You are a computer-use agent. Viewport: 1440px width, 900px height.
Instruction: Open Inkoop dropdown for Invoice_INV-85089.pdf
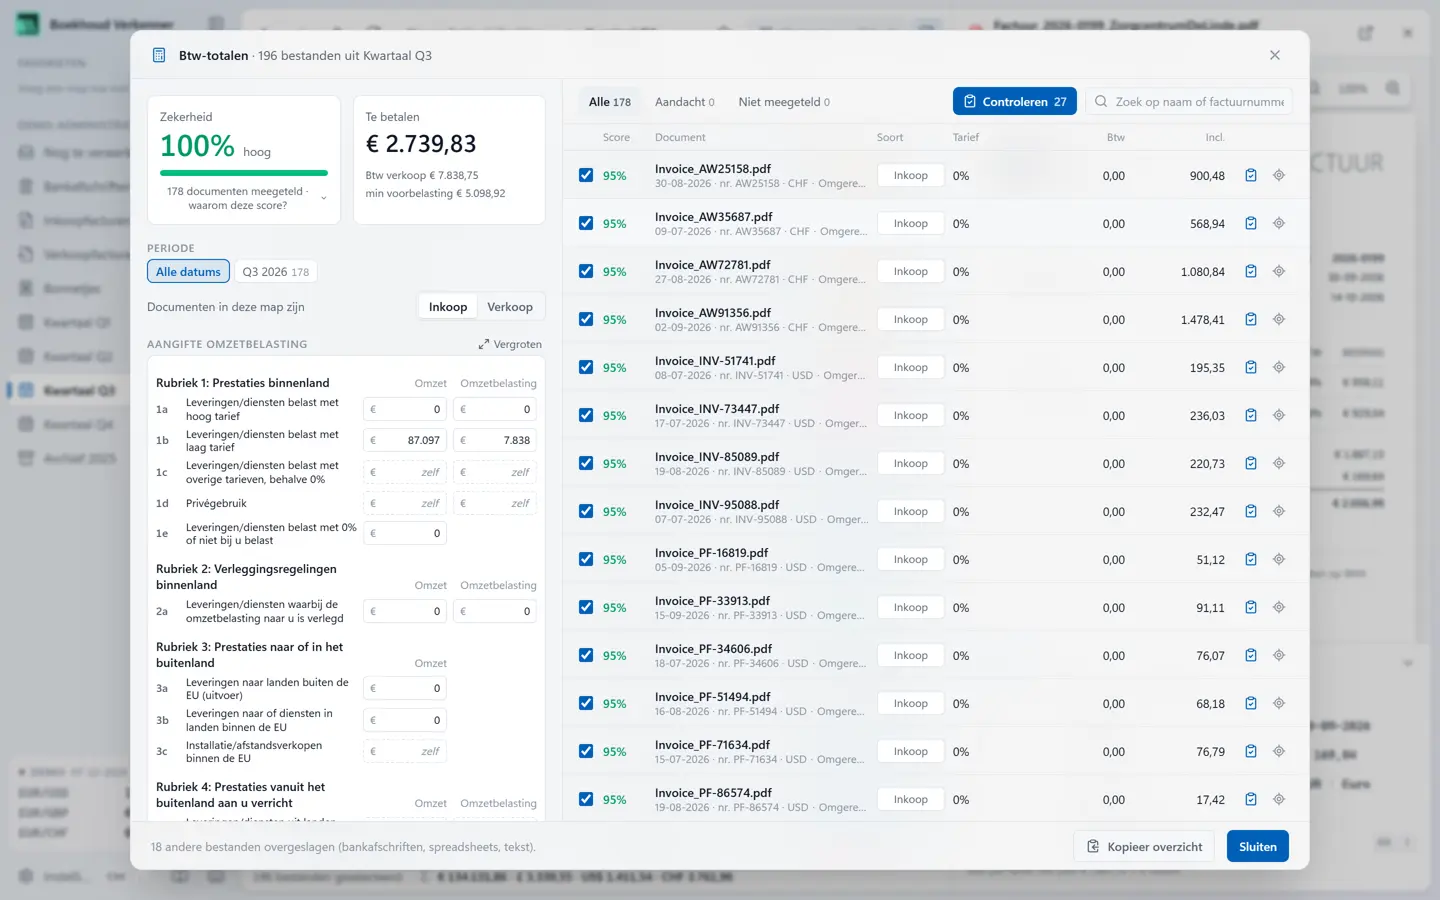[910, 463]
